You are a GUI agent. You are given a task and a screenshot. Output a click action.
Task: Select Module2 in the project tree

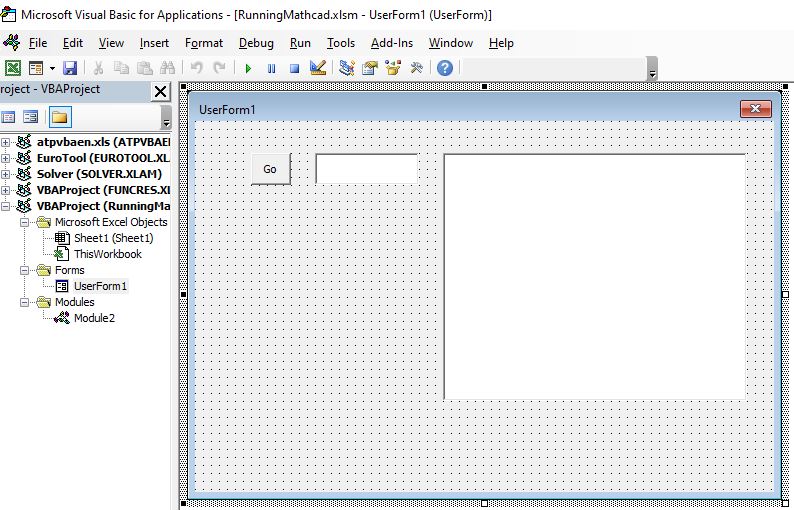[94, 318]
